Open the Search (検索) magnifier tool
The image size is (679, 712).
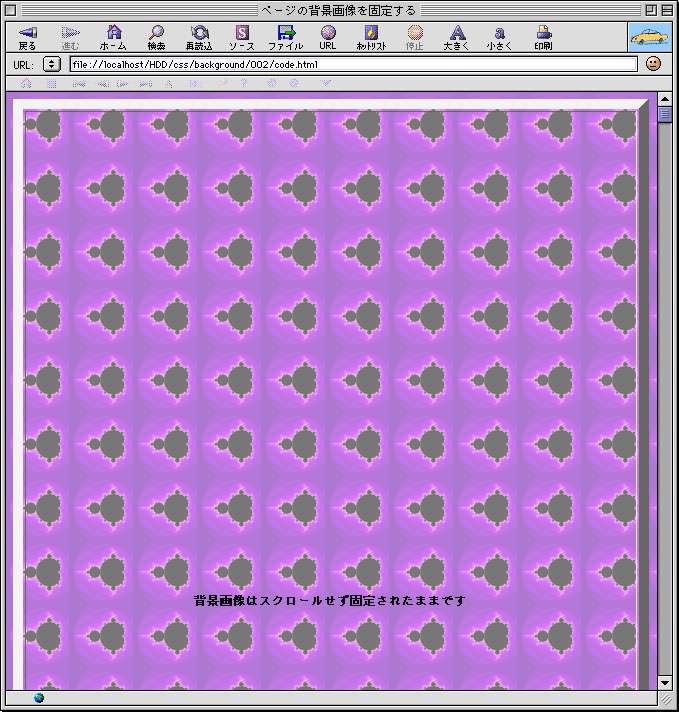(156, 34)
